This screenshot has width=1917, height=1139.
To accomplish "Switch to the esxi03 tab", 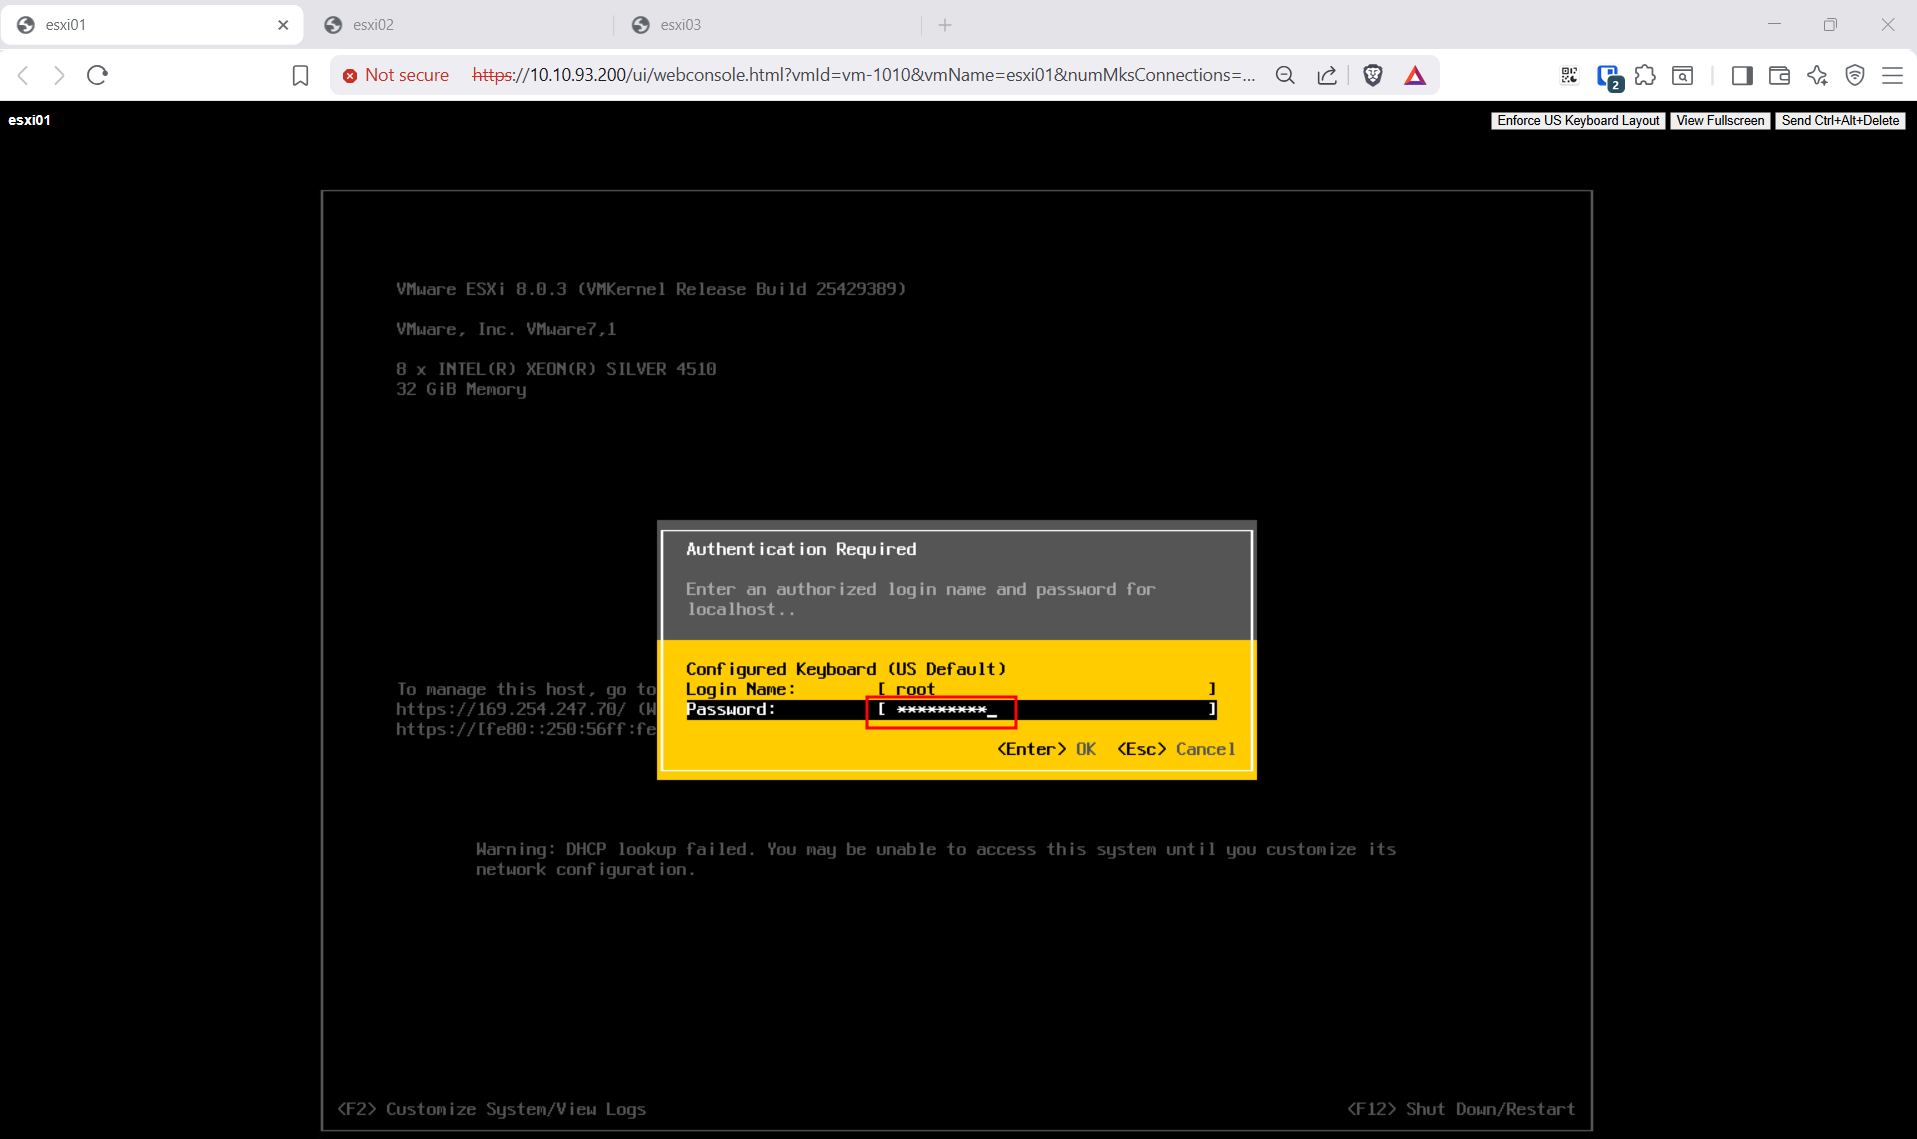I will click(768, 25).
